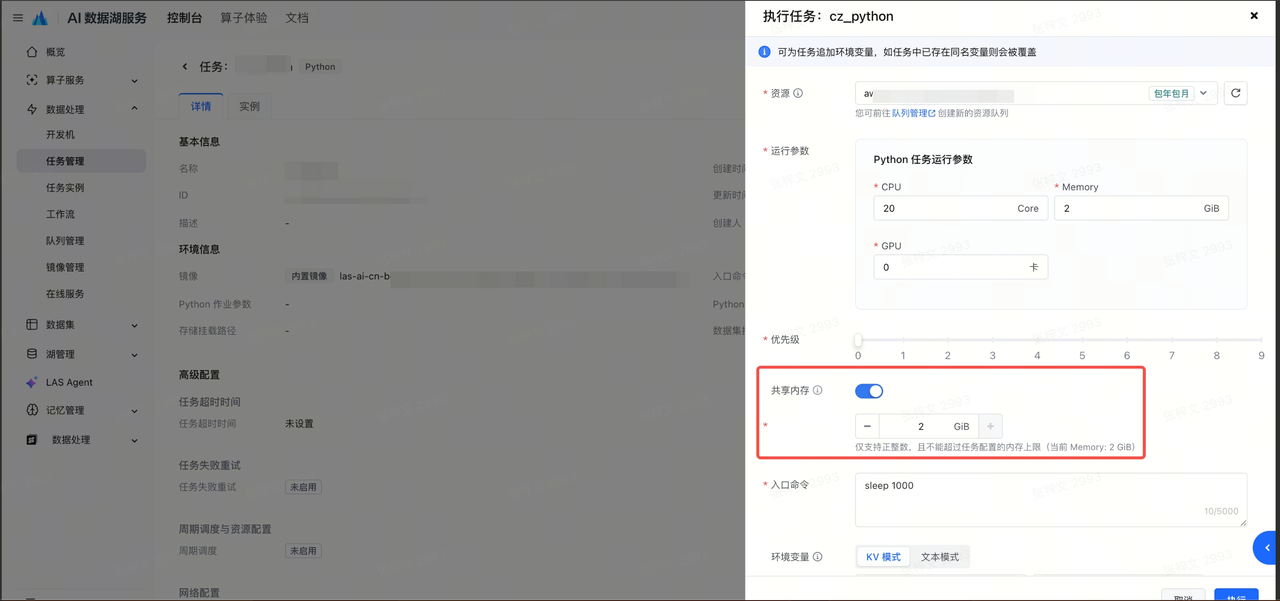Viewport: 1280px width, 601px height.
Task: Collapse the 数据处理 group above 开发机
Action: coord(135,109)
